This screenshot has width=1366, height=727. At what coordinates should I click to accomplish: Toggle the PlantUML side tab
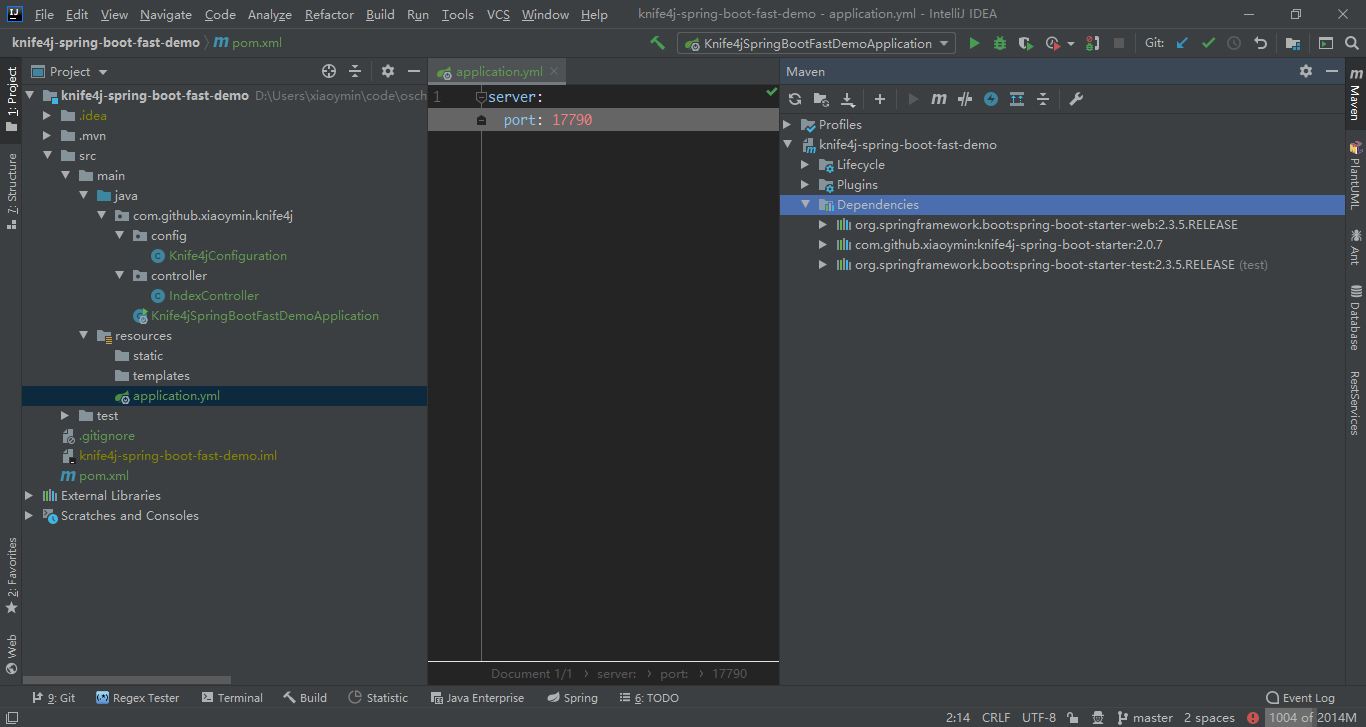(x=1355, y=175)
